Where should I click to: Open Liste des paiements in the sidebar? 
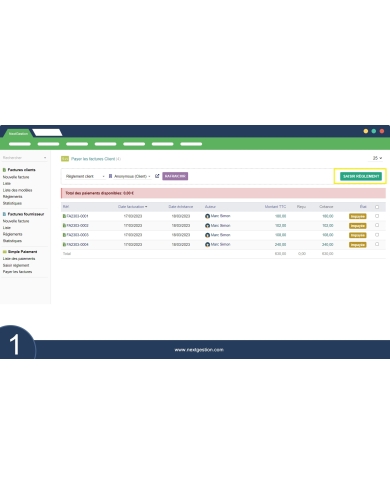pyautogui.click(x=19, y=259)
